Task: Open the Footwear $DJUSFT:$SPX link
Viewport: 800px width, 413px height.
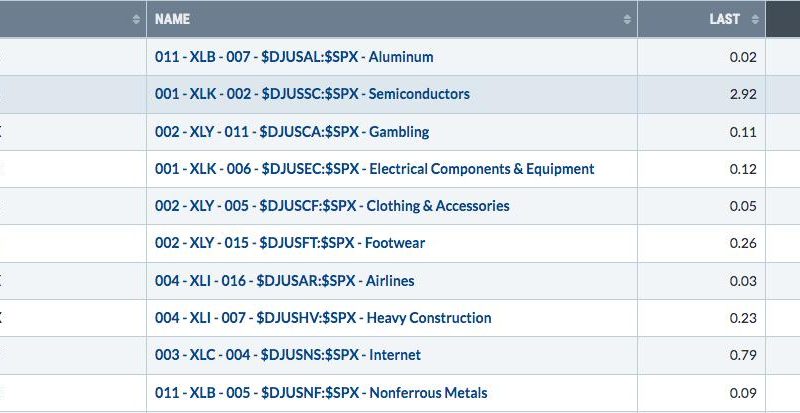Action: tap(290, 243)
